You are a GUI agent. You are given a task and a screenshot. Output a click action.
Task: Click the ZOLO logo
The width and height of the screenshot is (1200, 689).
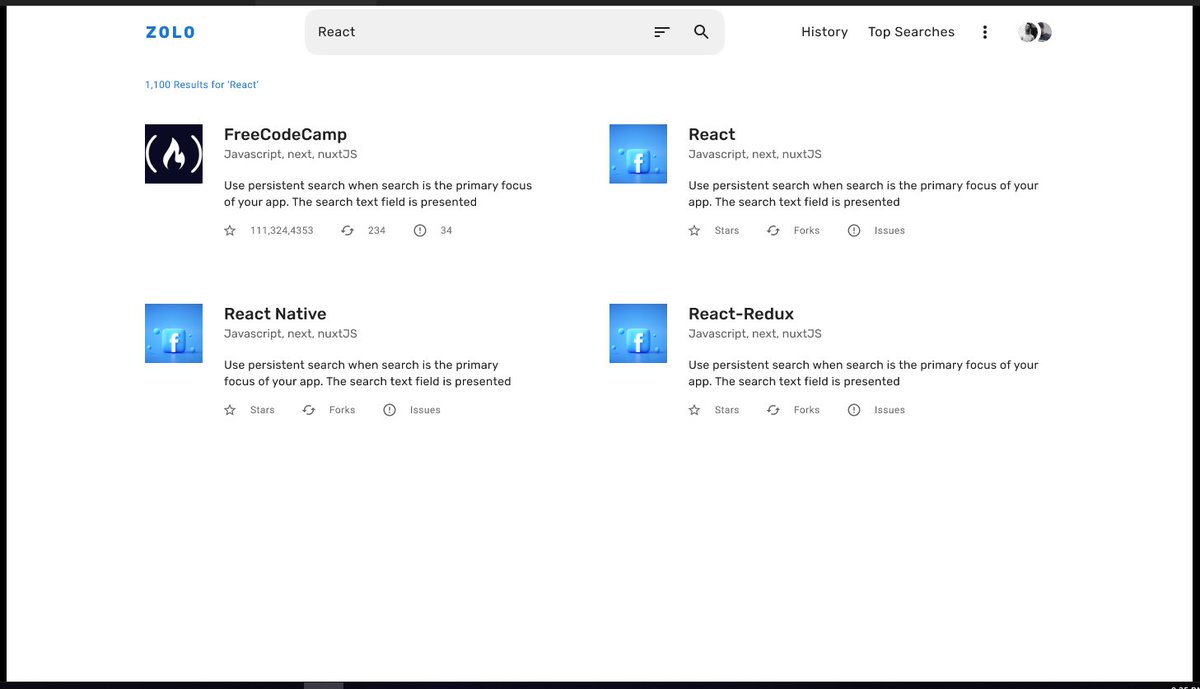(x=170, y=32)
